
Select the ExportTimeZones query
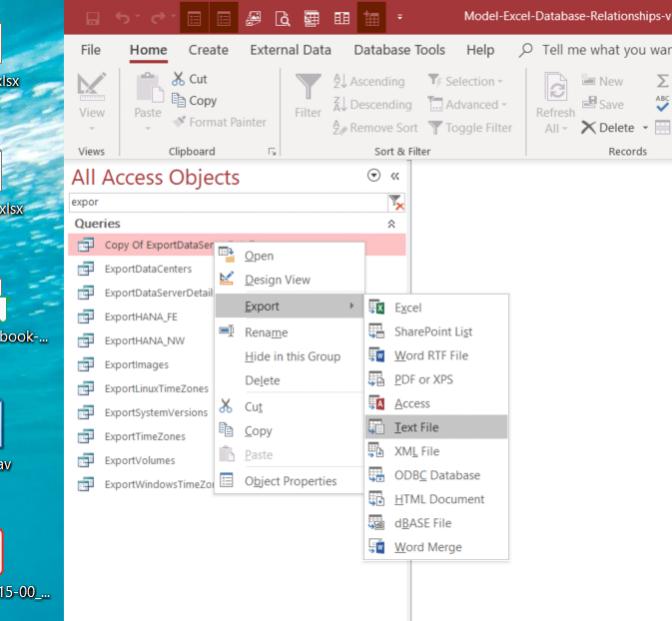pos(145,437)
